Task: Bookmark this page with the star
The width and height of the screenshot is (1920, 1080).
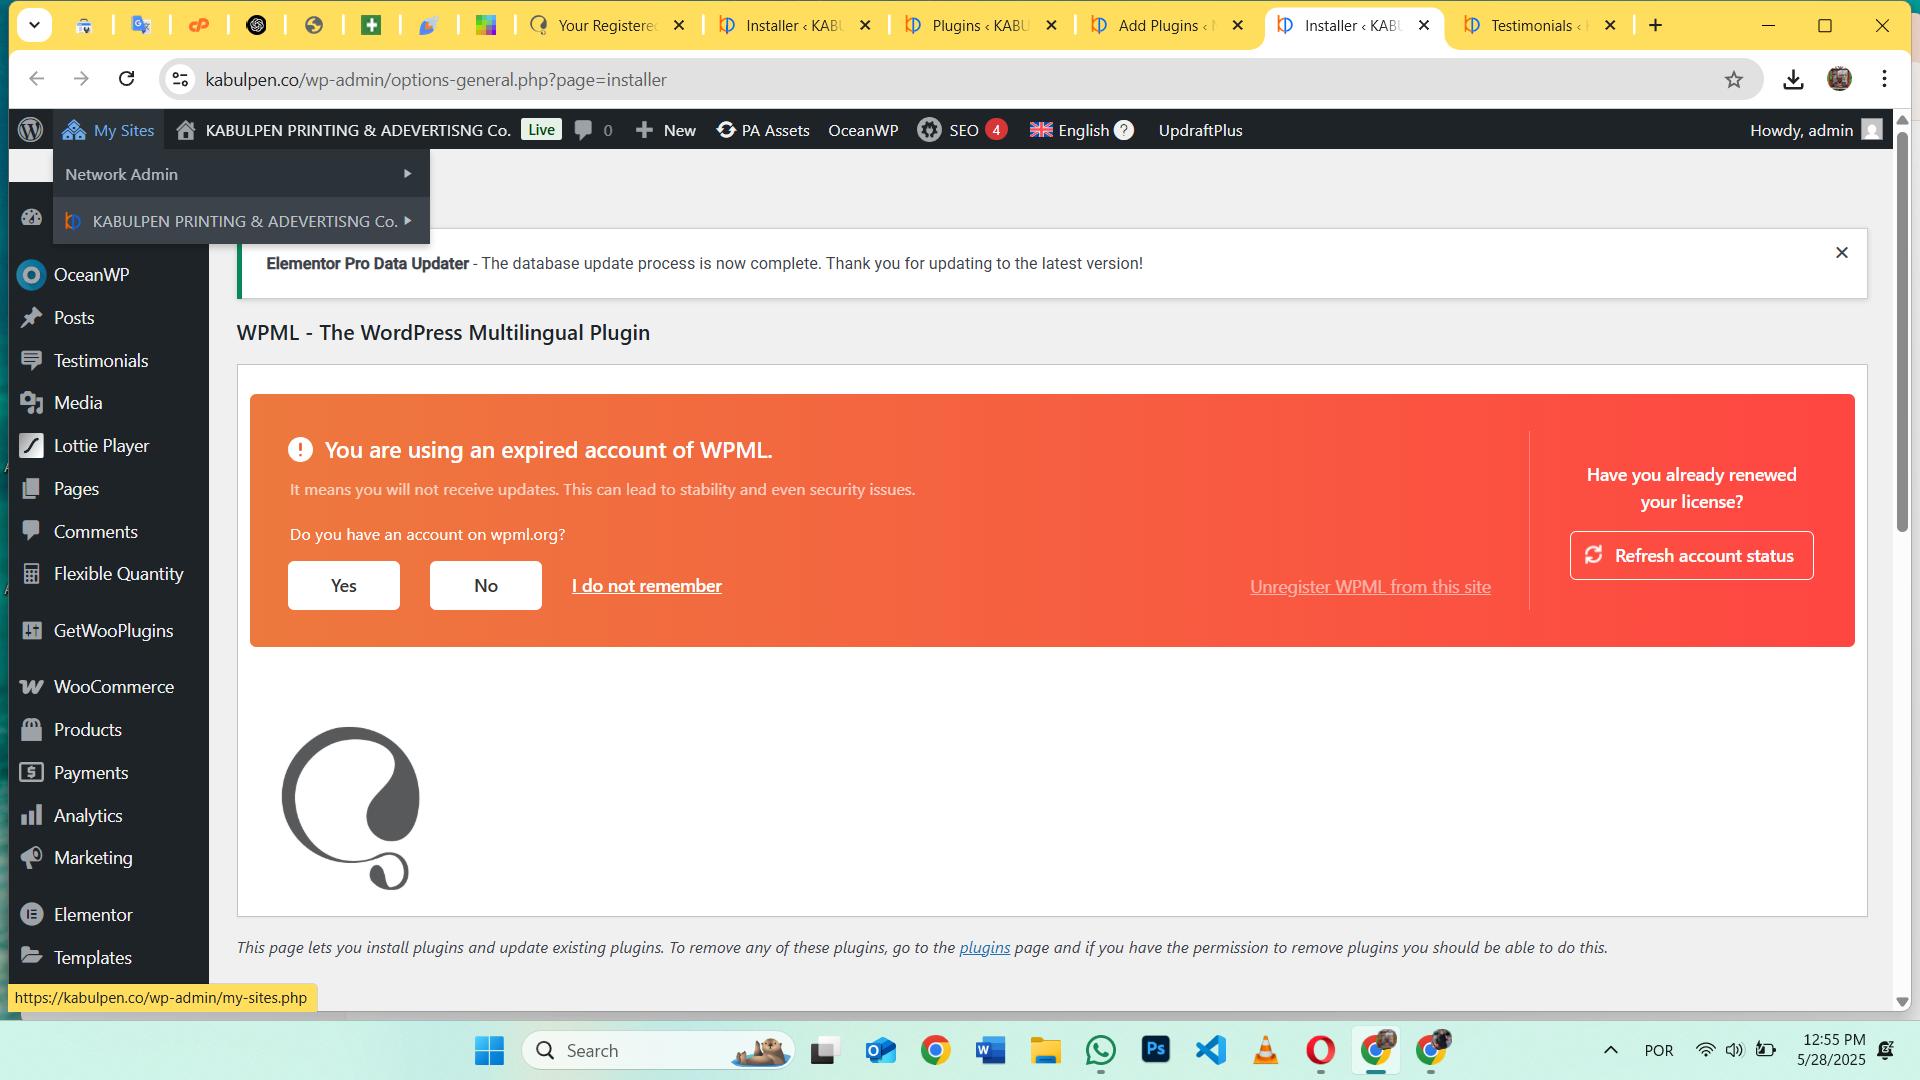Action: 1733,79
